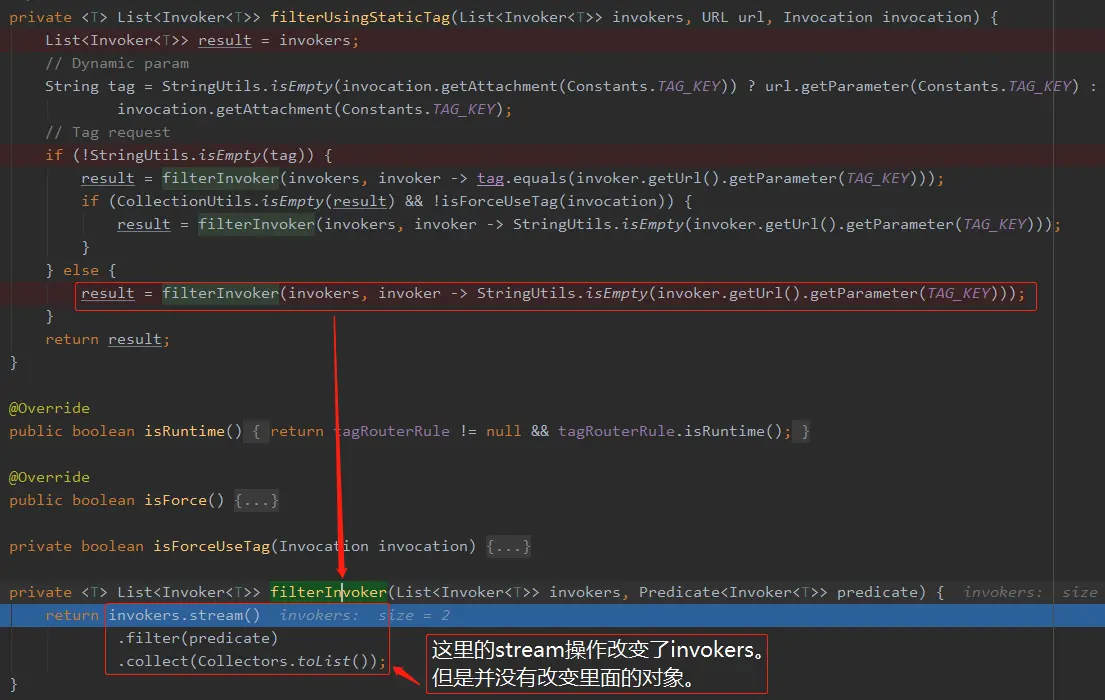1105x700 pixels.
Task: Click 'return result;' statement
Action: pos(108,340)
